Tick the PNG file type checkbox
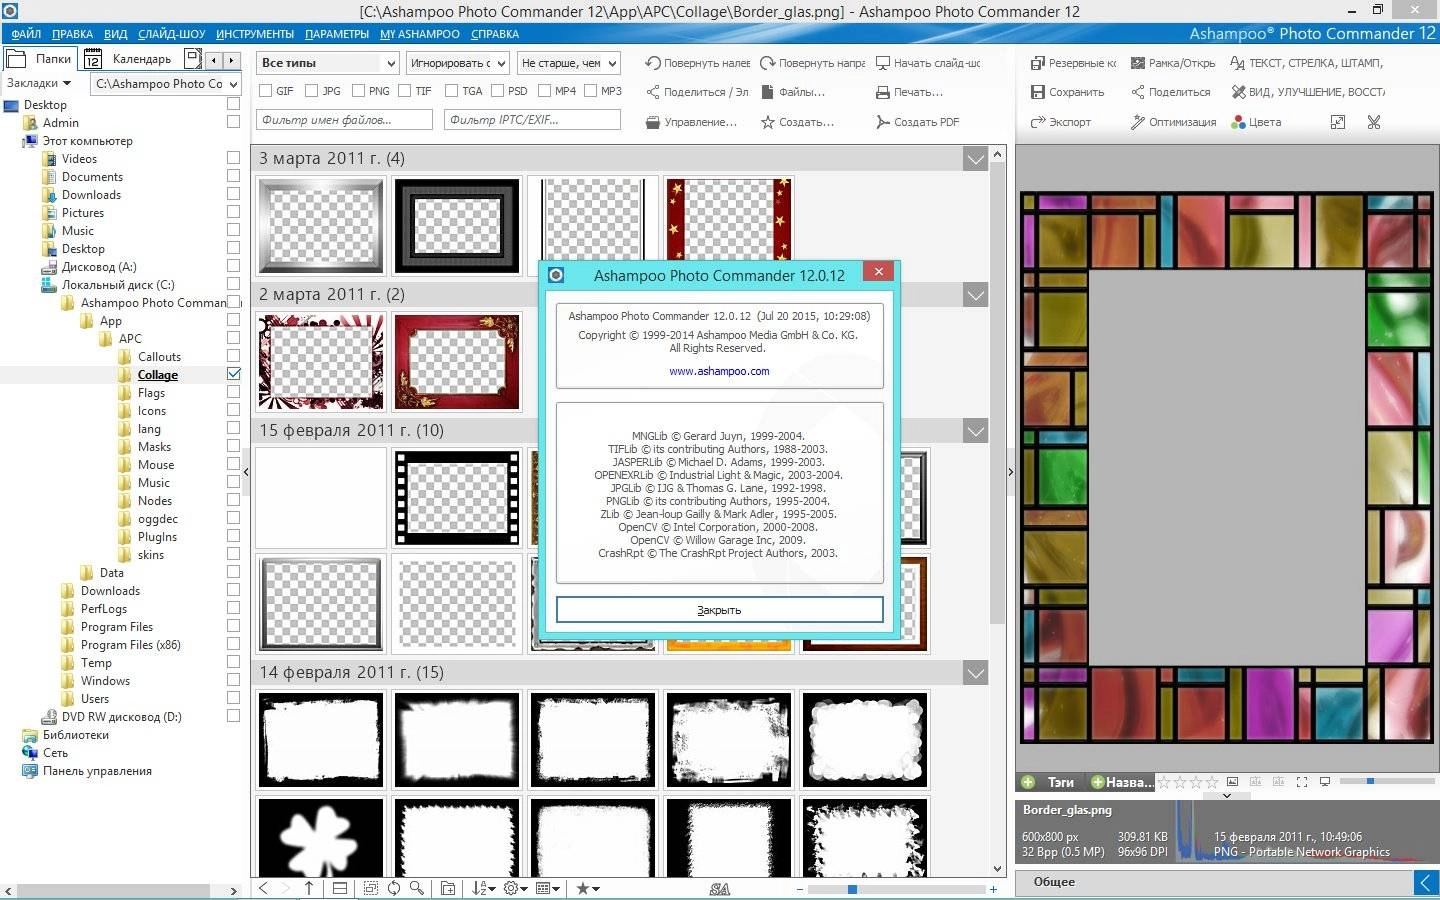Screen dimensions: 1440x900 click(358, 91)
